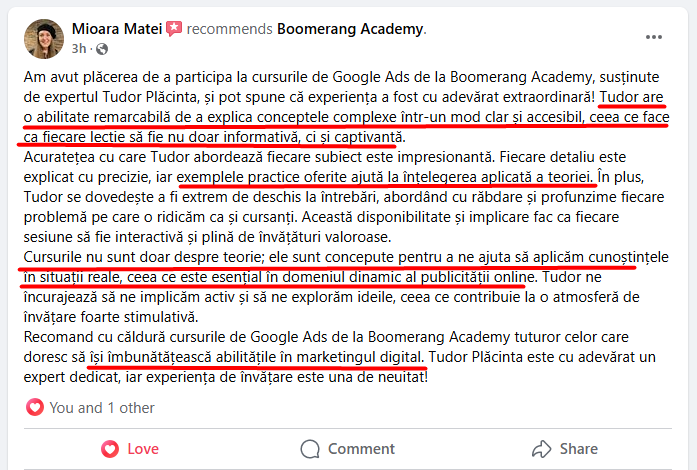The width and height of the screenshot is (697, 470).
Task: Click Mioara Matei's profile picture
Action: tap(44, 39)
